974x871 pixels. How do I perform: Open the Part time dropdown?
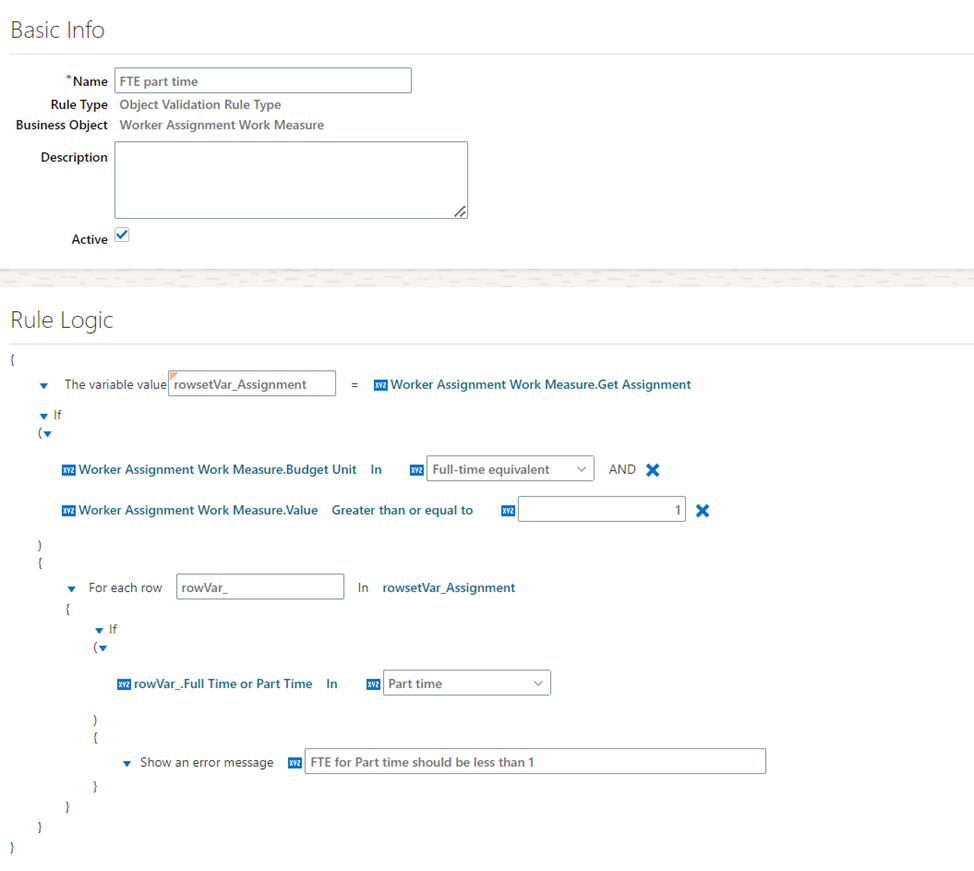coord(467,683)
